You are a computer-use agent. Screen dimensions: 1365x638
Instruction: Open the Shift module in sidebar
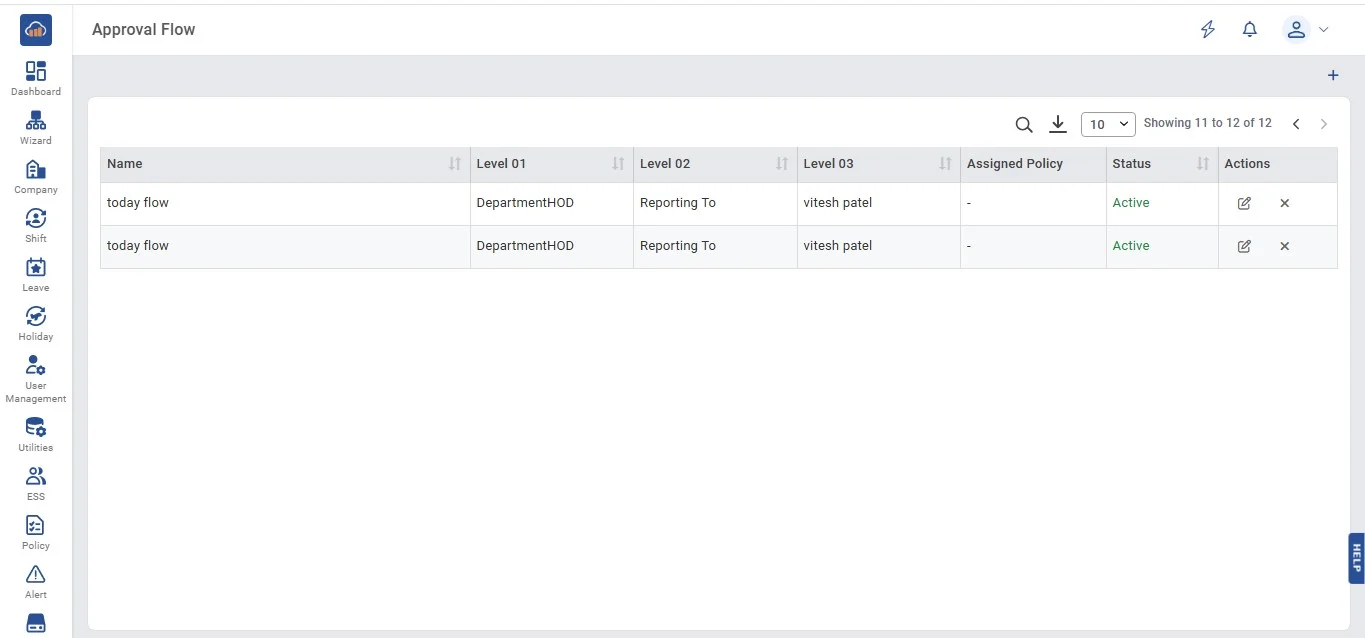pos(36,225)
